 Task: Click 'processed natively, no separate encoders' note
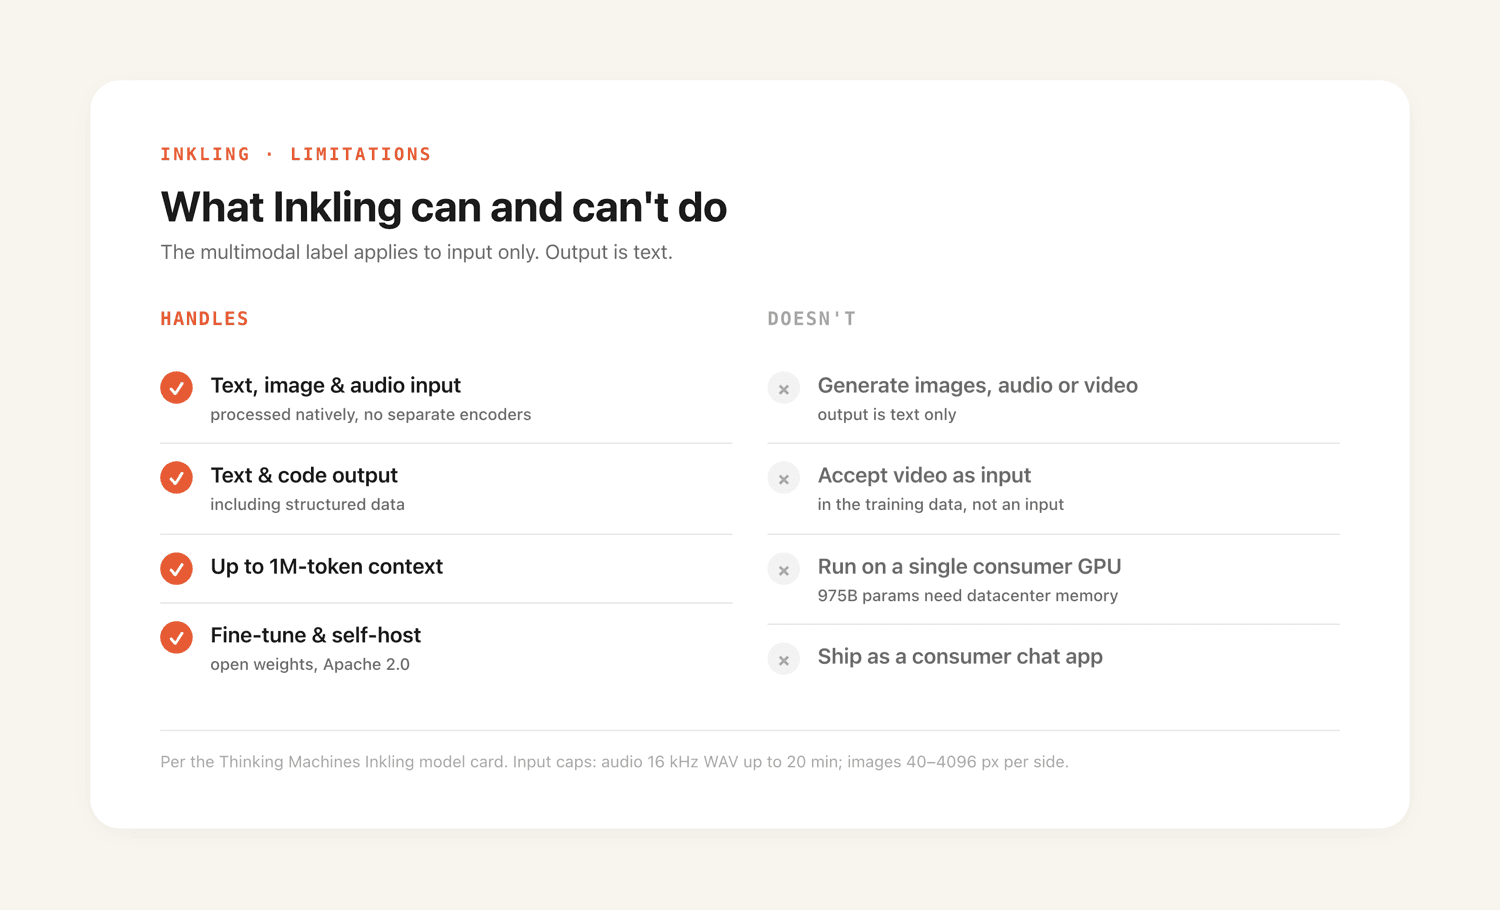click(371, 414)
